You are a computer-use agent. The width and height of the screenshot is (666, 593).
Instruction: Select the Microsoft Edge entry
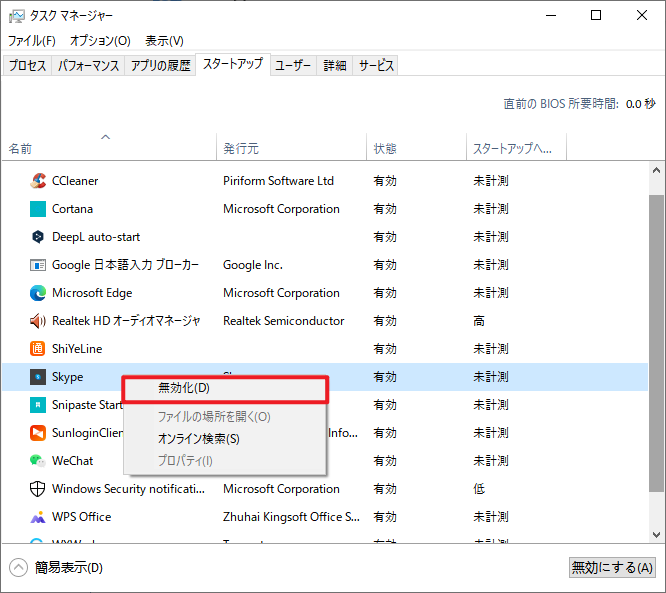pyautogui.click(x=92, y=293)
